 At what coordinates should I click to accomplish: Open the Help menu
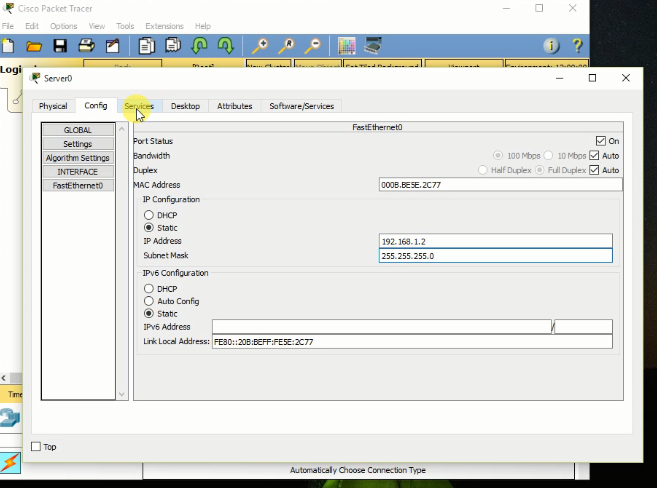203,26
